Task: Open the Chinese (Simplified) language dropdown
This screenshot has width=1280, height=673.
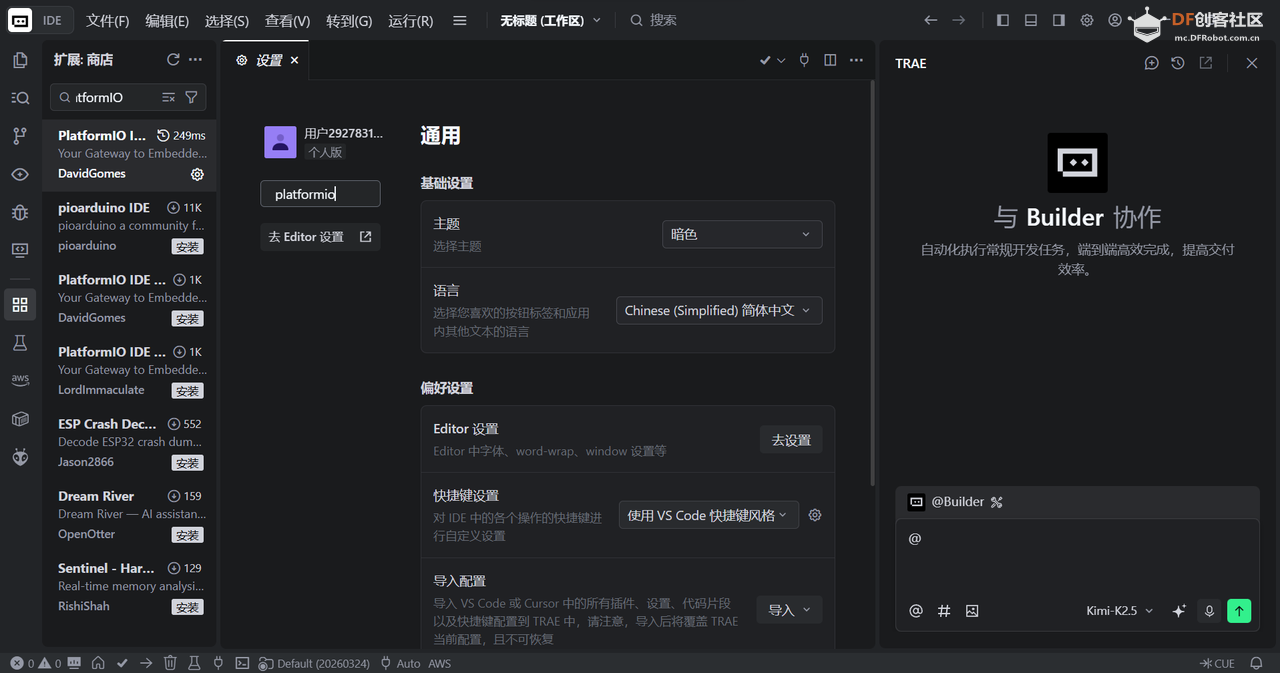Action: click(x=718, y=310)
